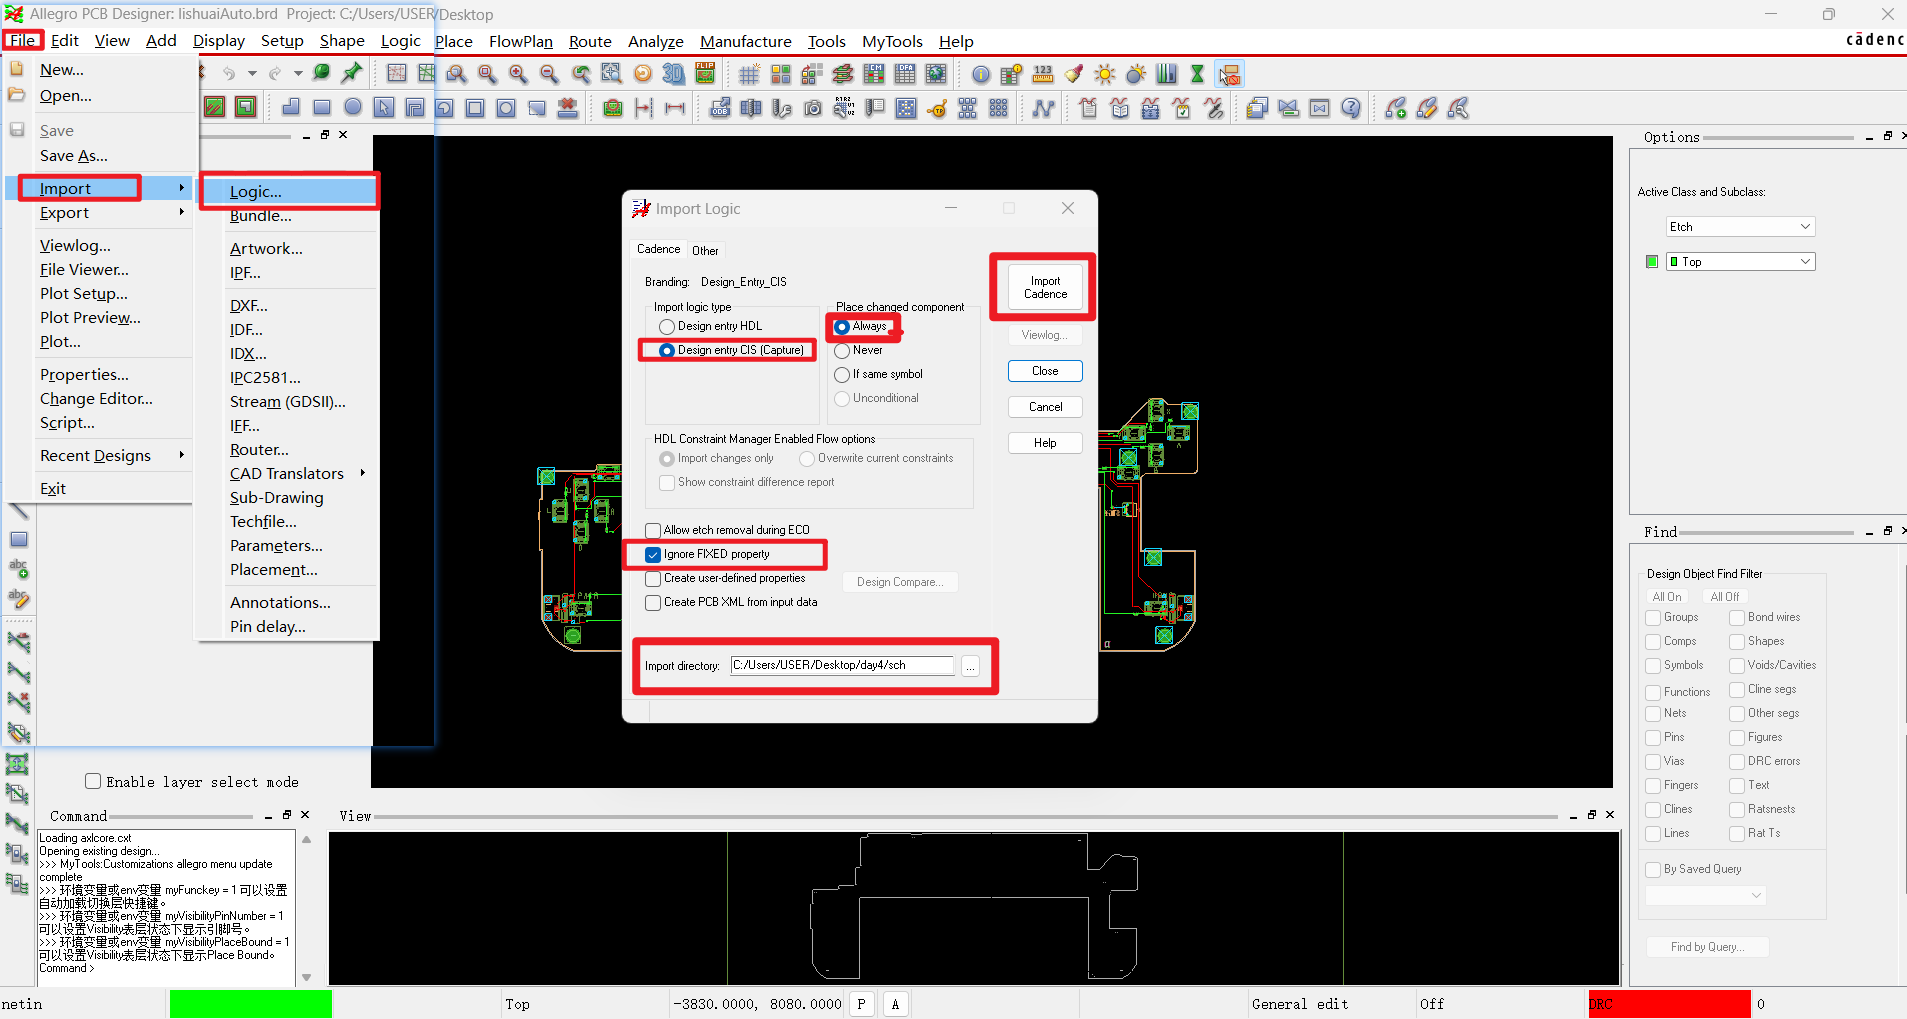
Task: Switch to the Other tab
Action: (705, 251)
